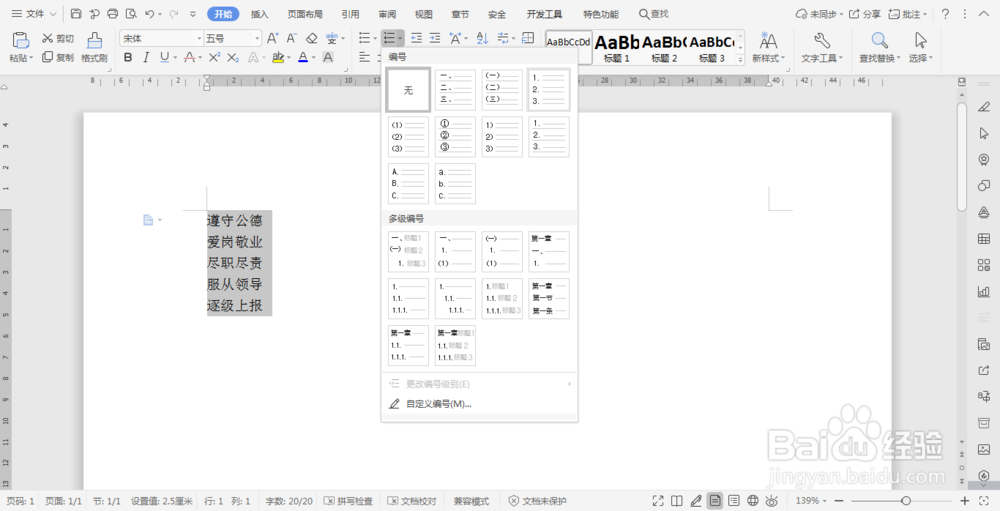This screenshot has width=1000, height=511.
Task: Click the Print icon in quick access toolbar
Action: [x=113, y=13]
